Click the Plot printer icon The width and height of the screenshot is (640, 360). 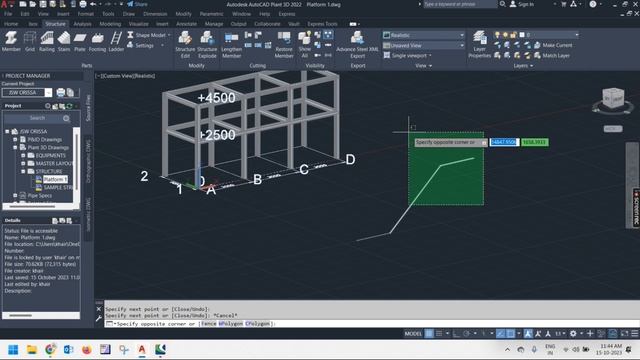83,4
